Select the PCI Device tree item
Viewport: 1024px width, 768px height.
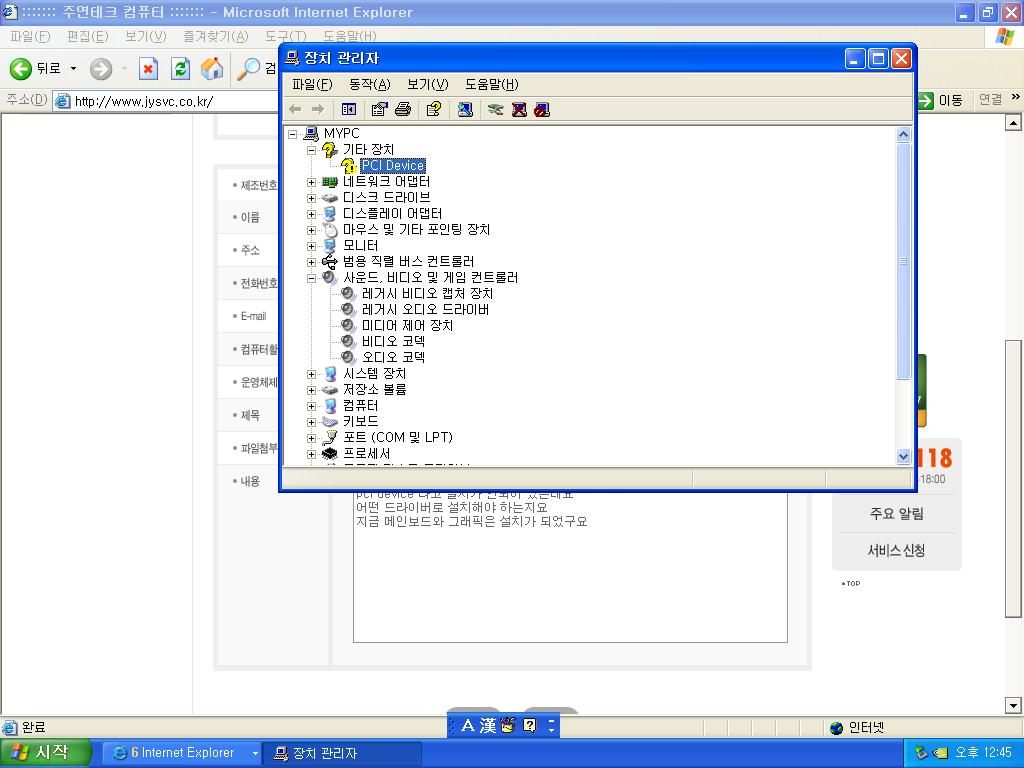pos(393,166)
